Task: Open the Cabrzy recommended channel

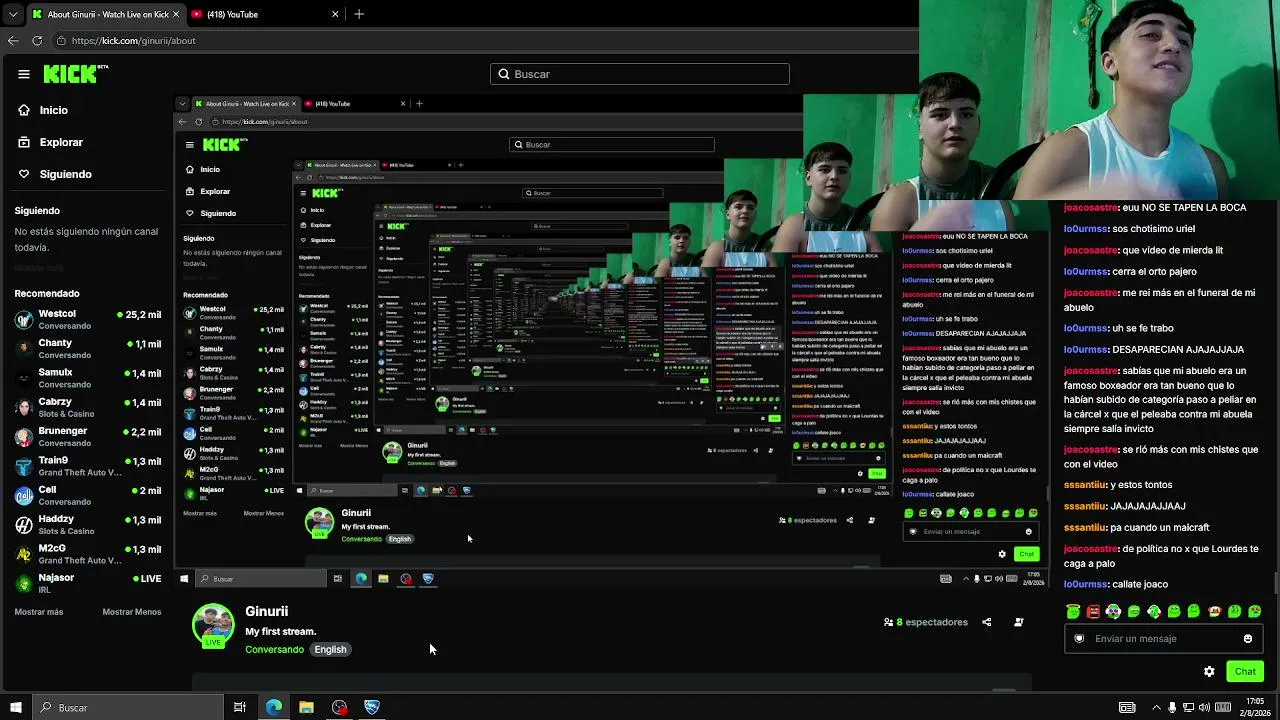Action: click(88, 408)
